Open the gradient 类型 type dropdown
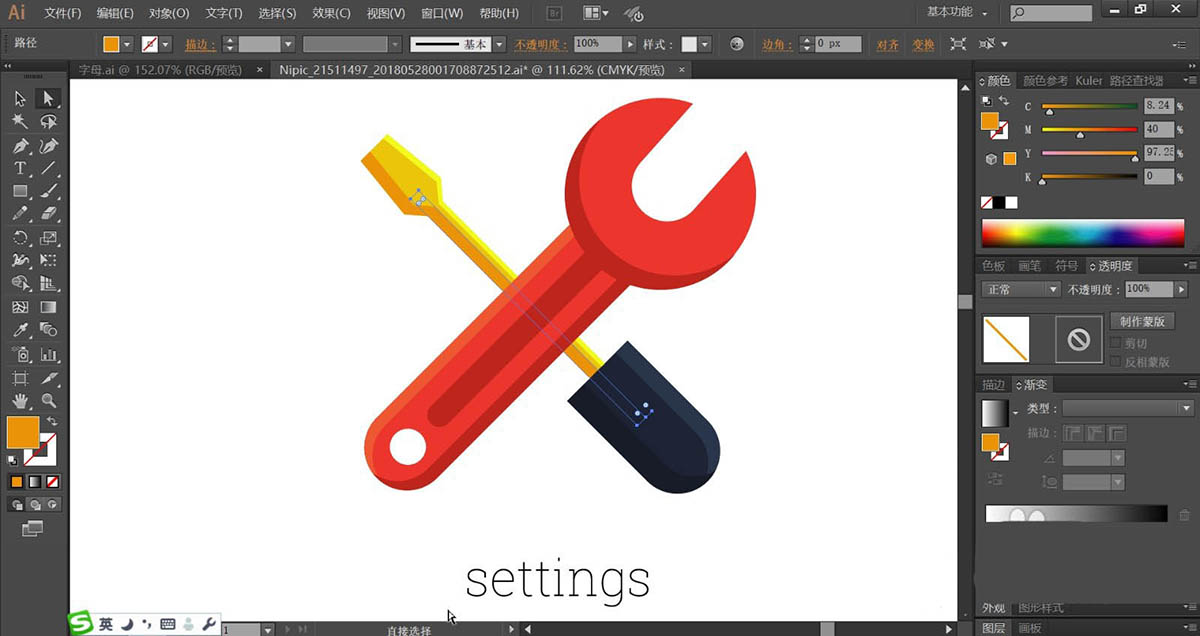 [x=1128, y=408]
